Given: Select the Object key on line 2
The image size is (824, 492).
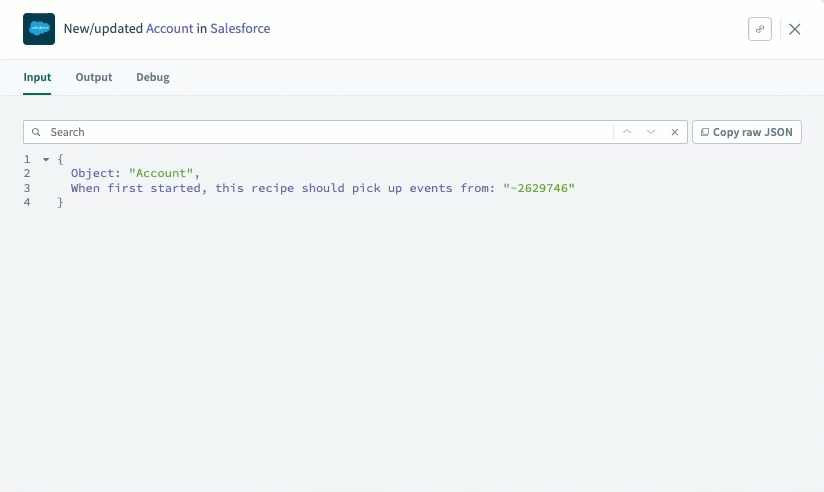Looking at the screenshot, I should pos(95,174).
